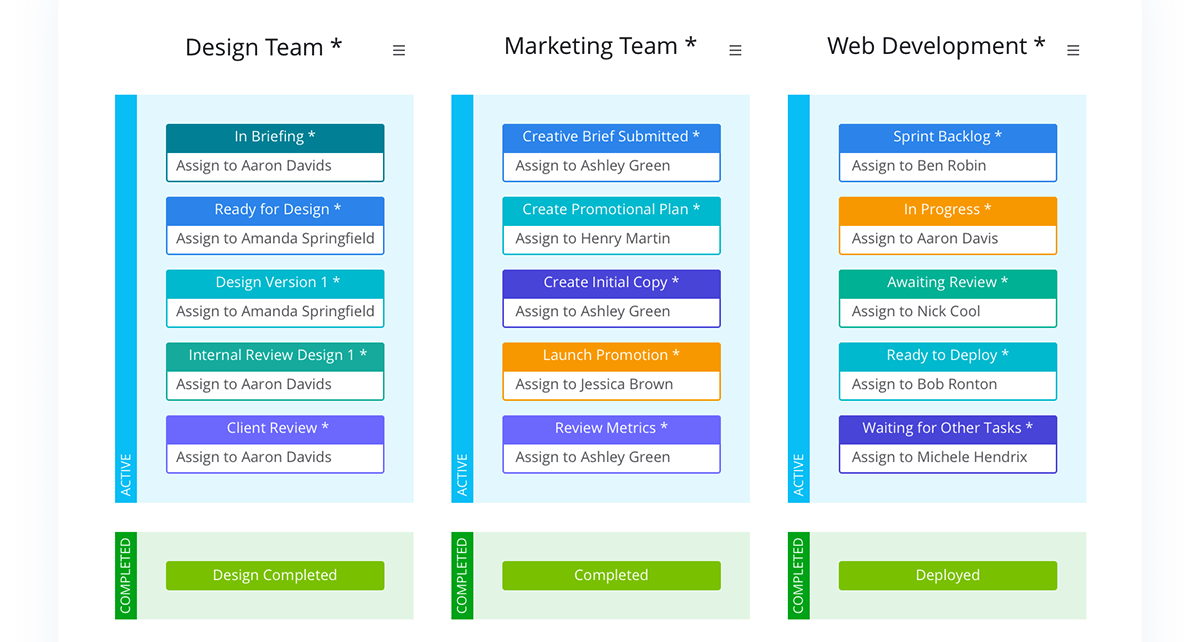Viewport: 1200px width, 642px height.
Task: Click the green Design Completed status
Action: [x=275, y=575]
